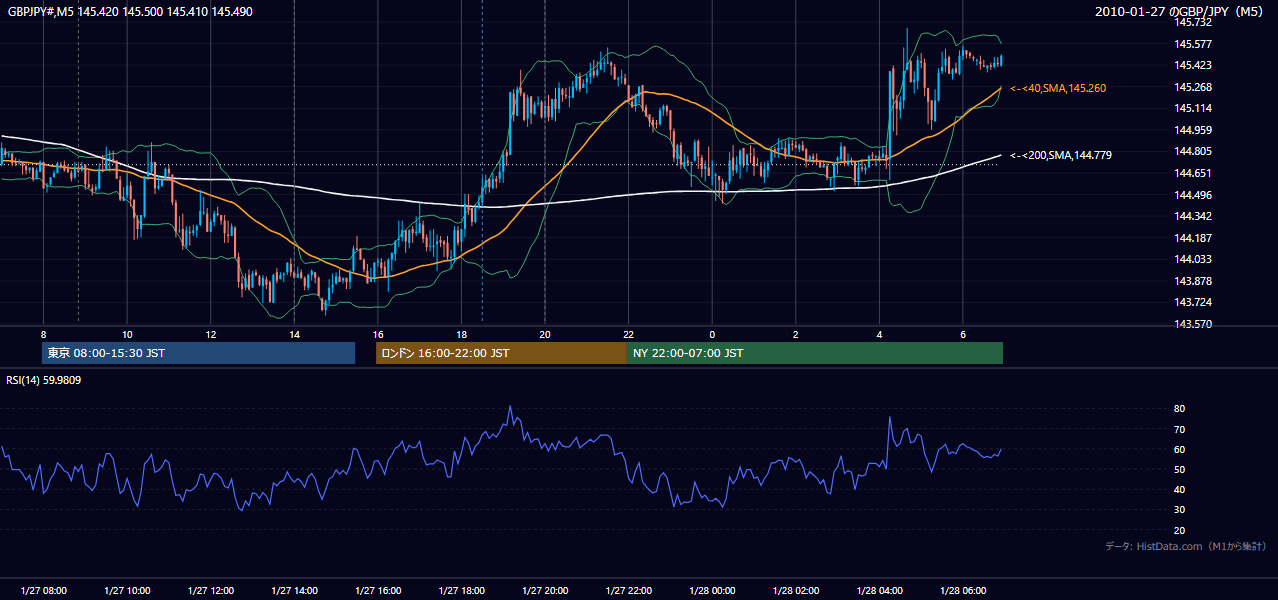
Task: Click the 1/28 04:00 bottom time label
Action: point(879,591)
